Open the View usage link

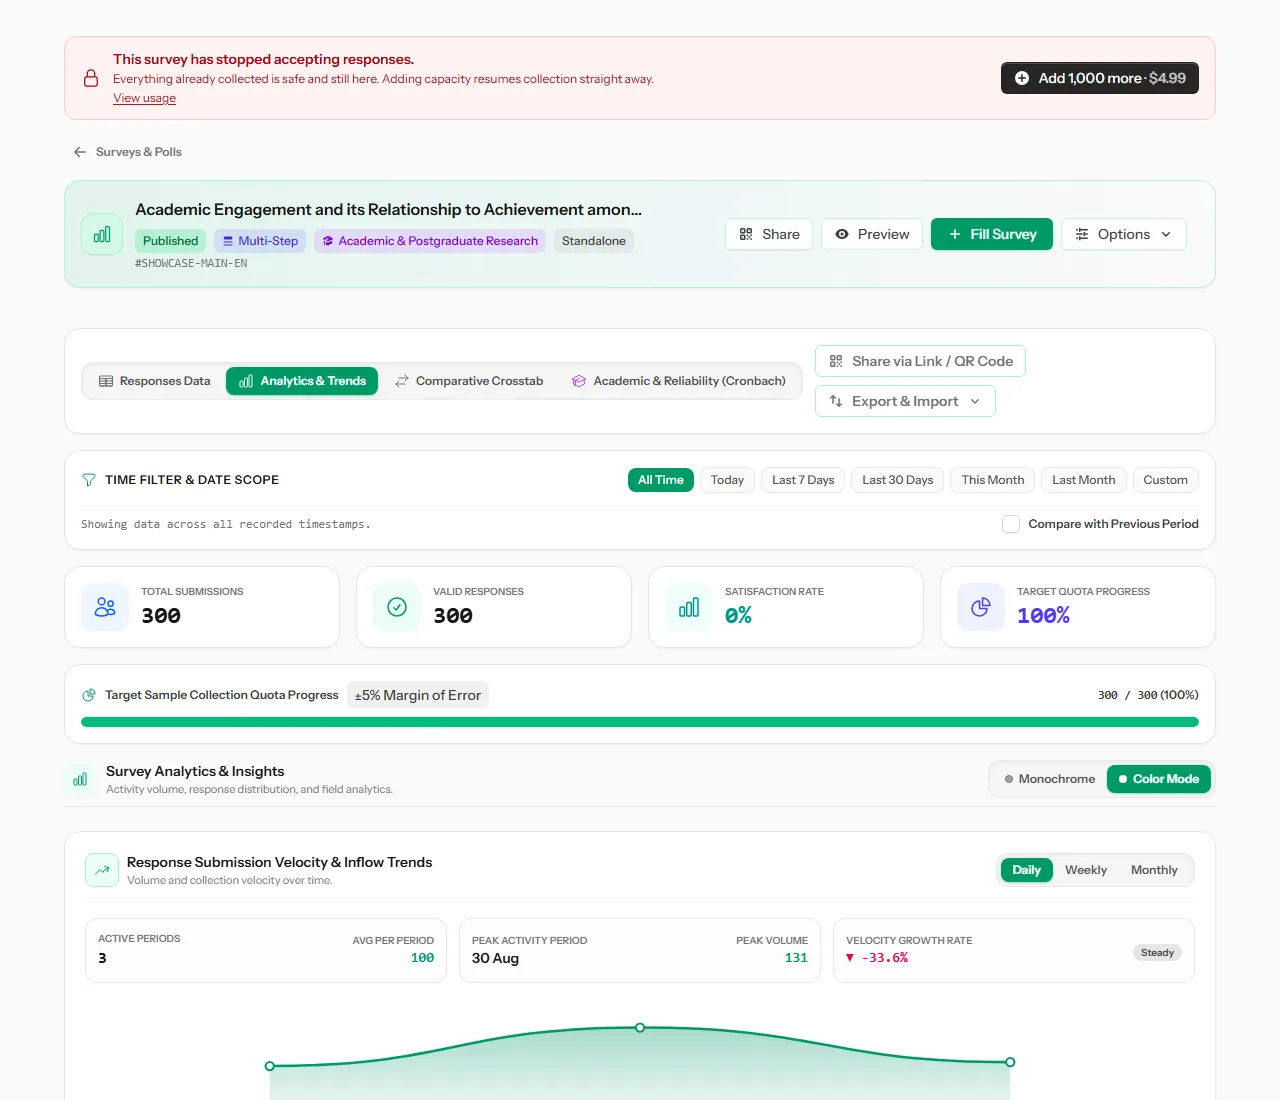point(144,98)
